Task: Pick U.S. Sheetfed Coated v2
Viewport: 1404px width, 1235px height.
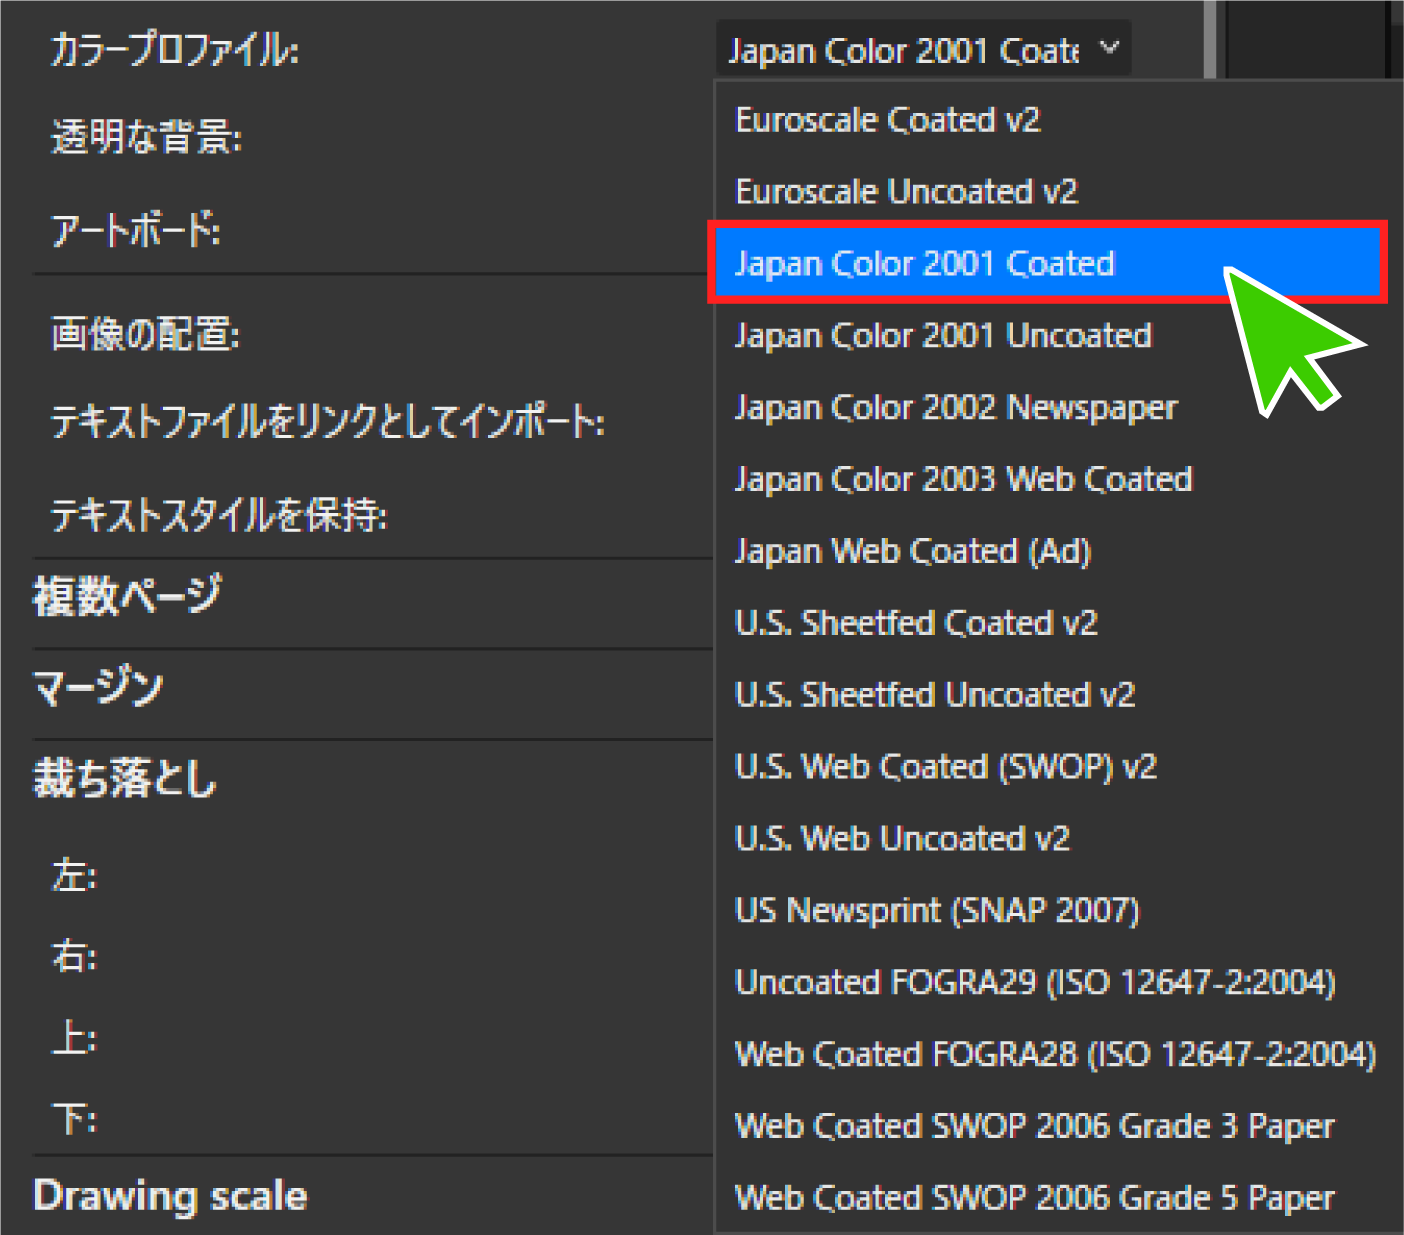Action: pyautogui.click(x=917, y=623)
